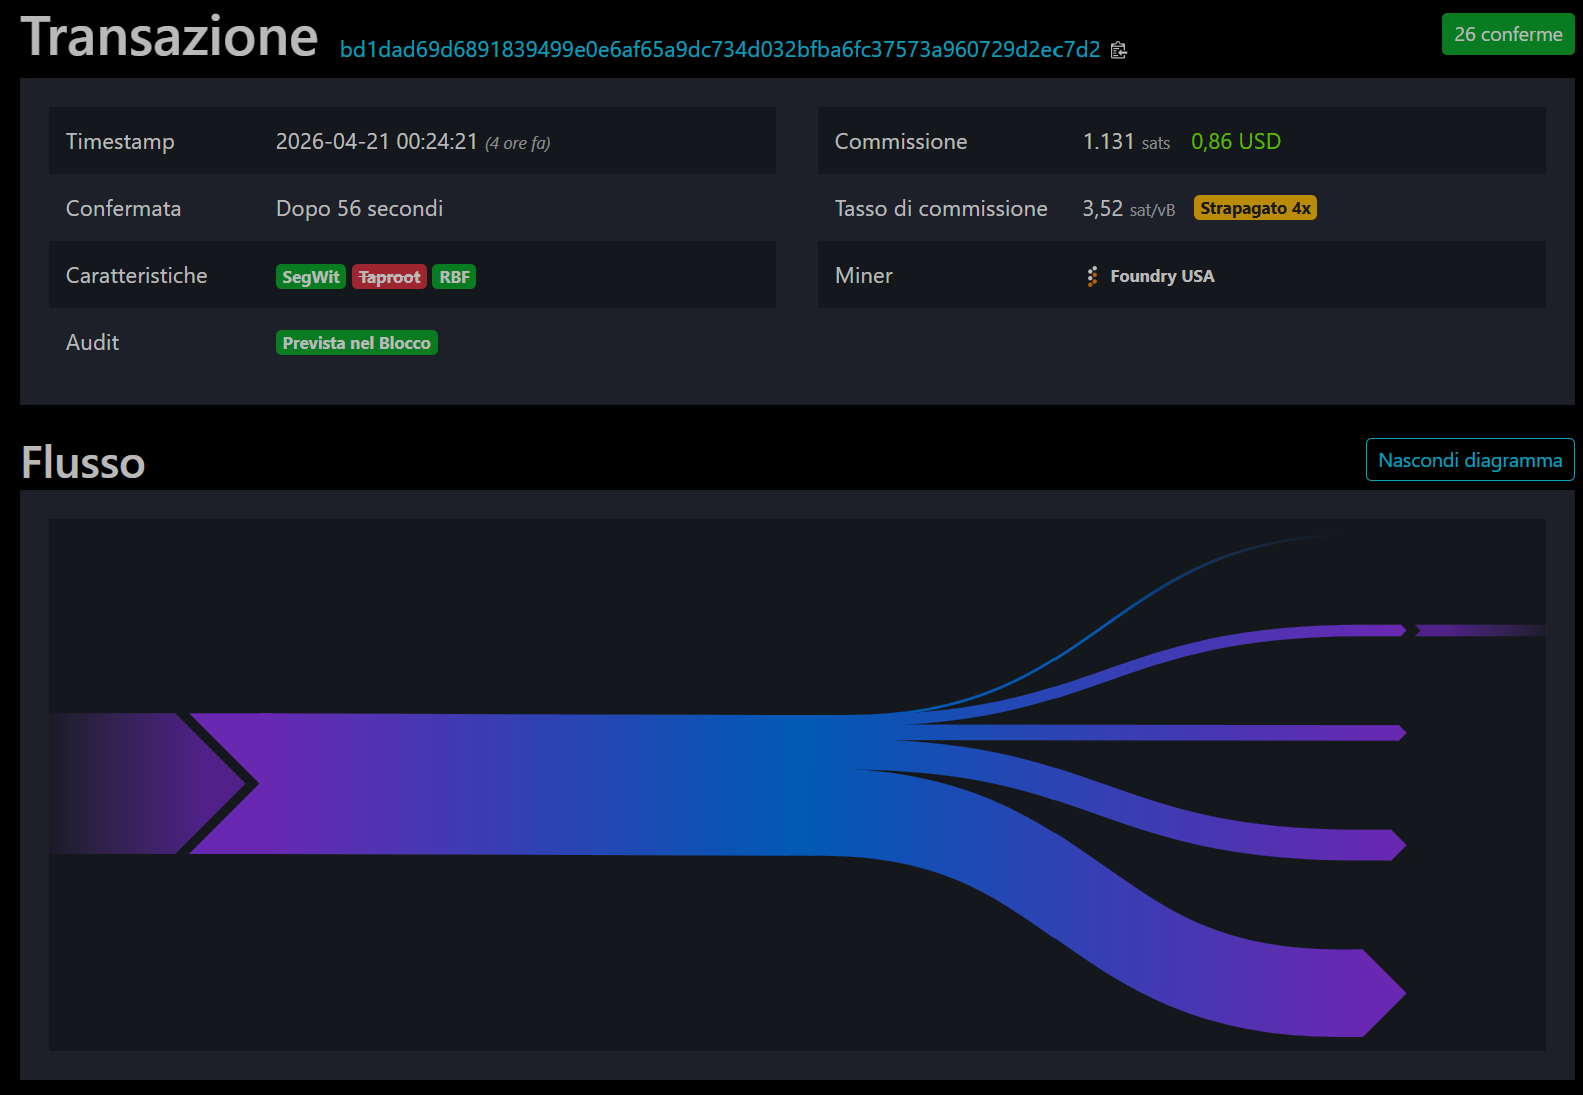
Task: Click the struck-through Taproot badge
Action: coord(389,277)
